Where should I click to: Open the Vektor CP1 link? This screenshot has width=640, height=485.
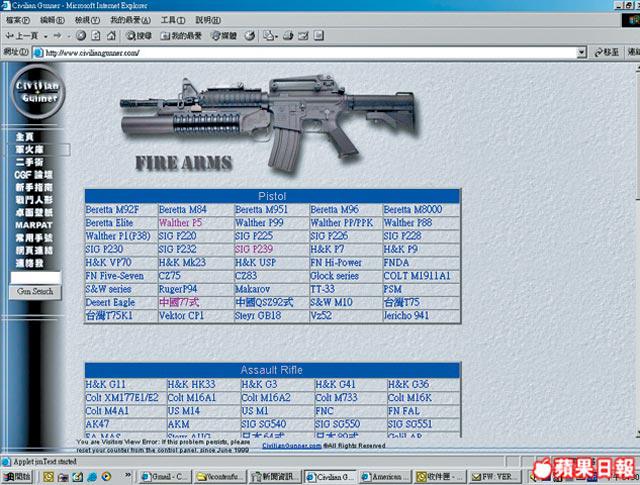point(181,316)
